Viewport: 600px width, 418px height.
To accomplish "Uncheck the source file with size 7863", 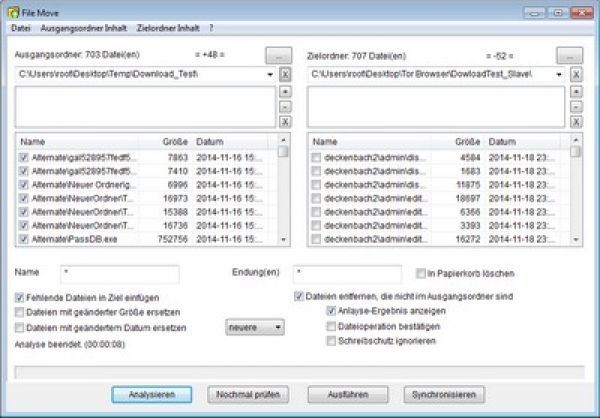I will pyautogui.click(x=24, y=157).
